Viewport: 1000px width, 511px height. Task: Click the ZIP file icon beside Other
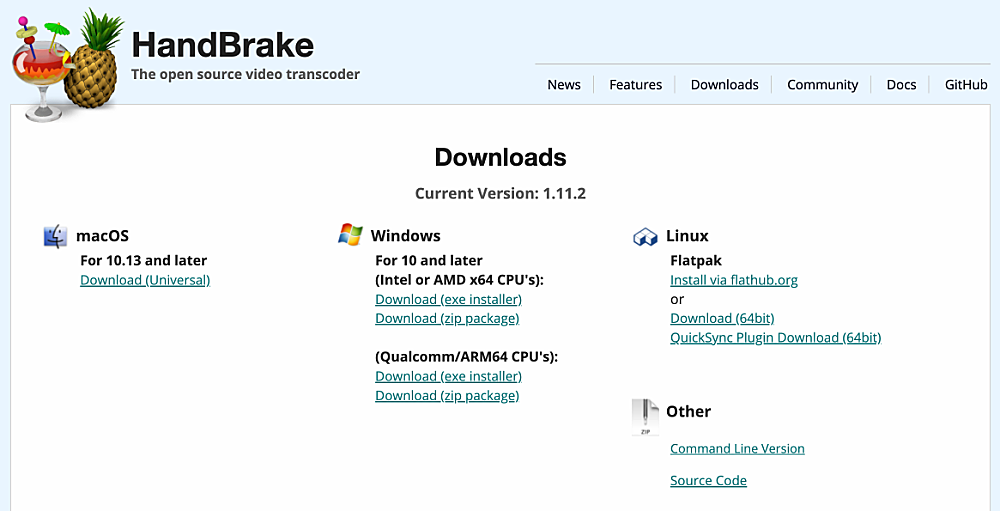645,417
